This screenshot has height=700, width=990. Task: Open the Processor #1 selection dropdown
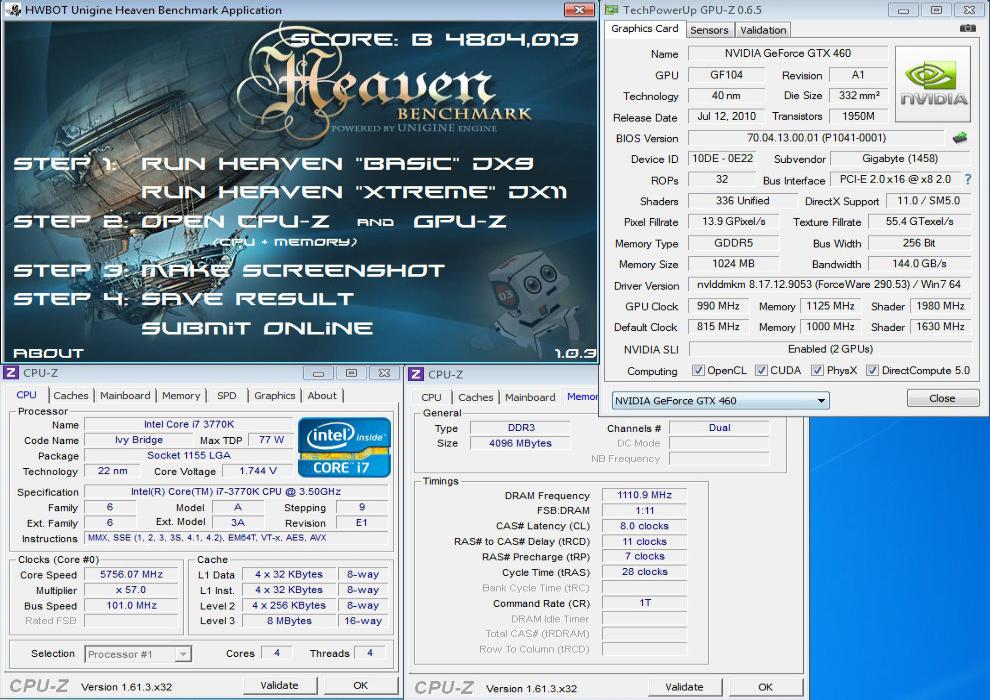pyautogui.click(x=138, y=654)
